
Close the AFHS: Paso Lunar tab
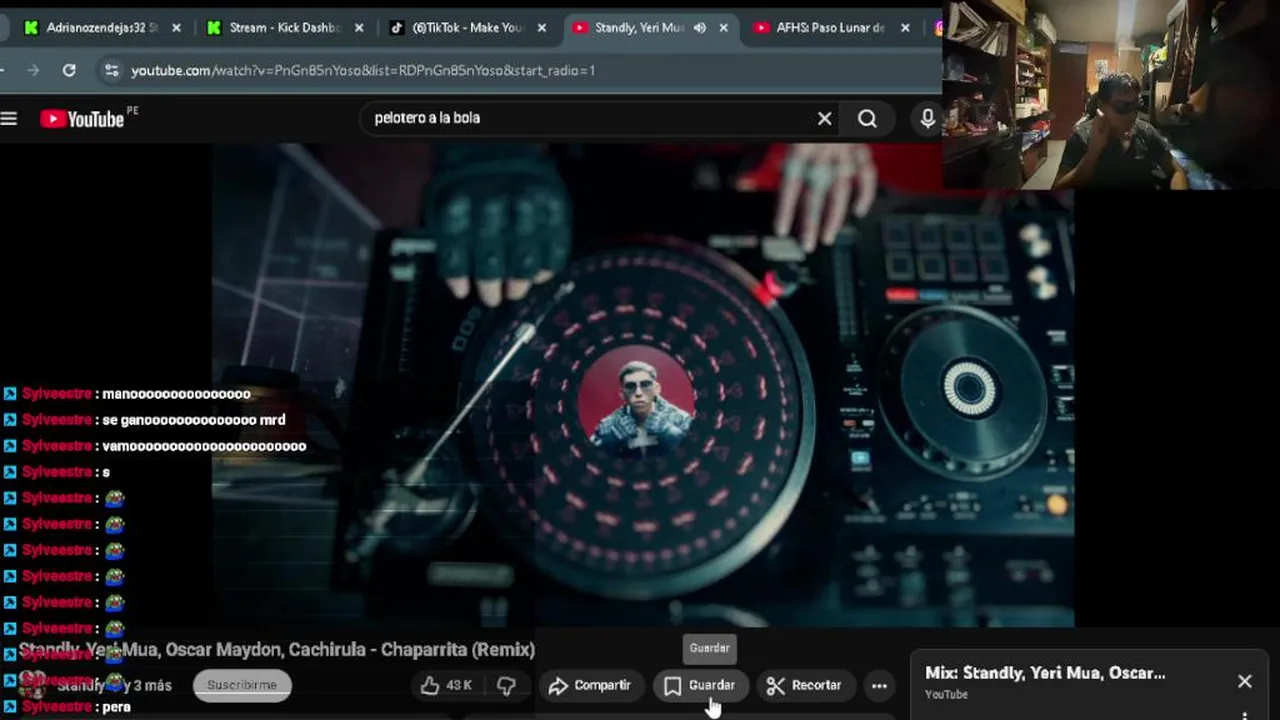click(905, 28)
